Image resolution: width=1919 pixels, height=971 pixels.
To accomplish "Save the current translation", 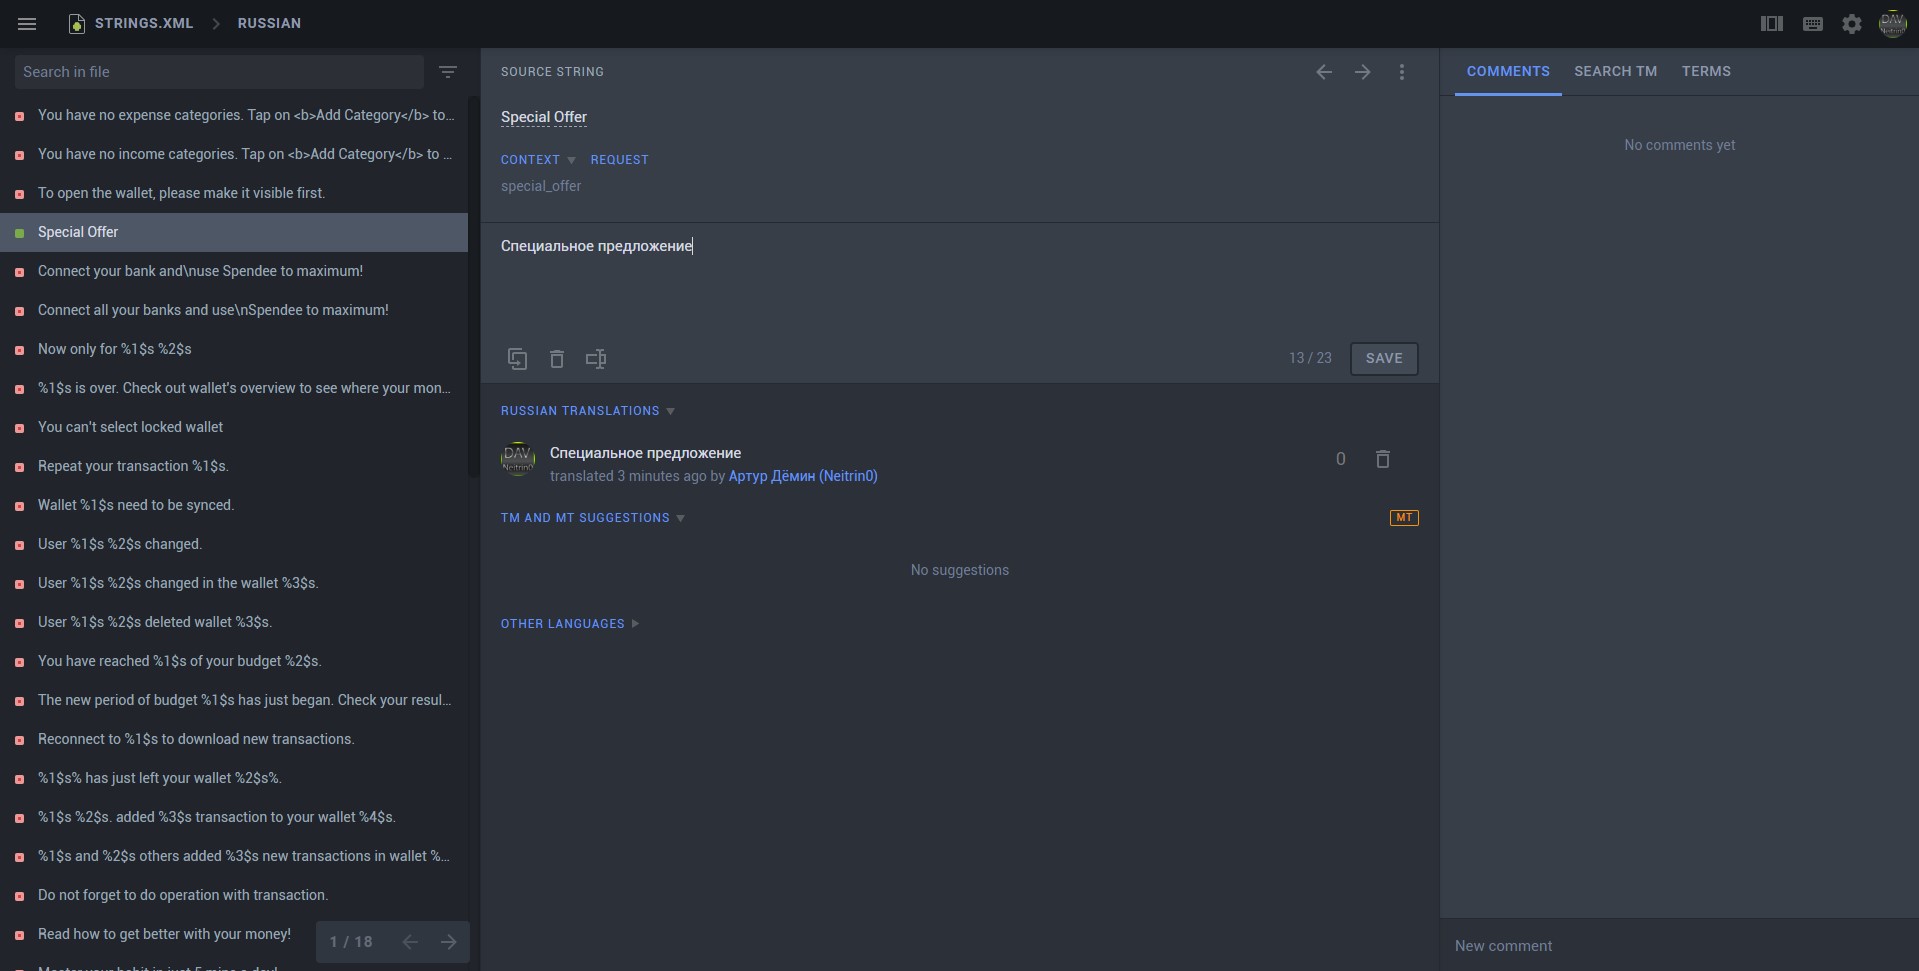I will [1384, 359].
